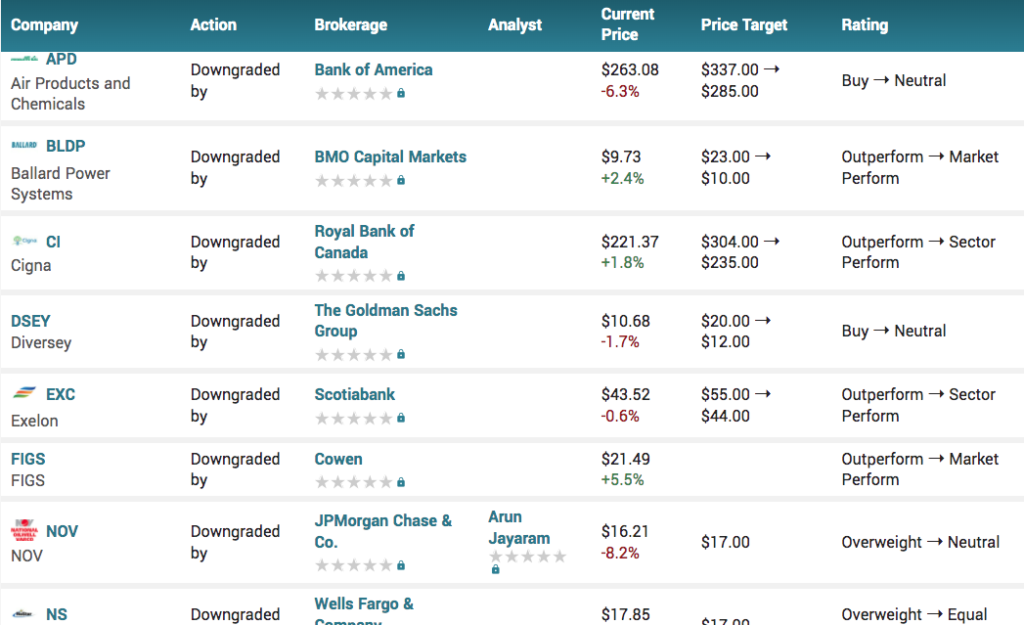Open BMO Capital Markets brokerage link
The image size is (1024, 625).
click(390, 156)
